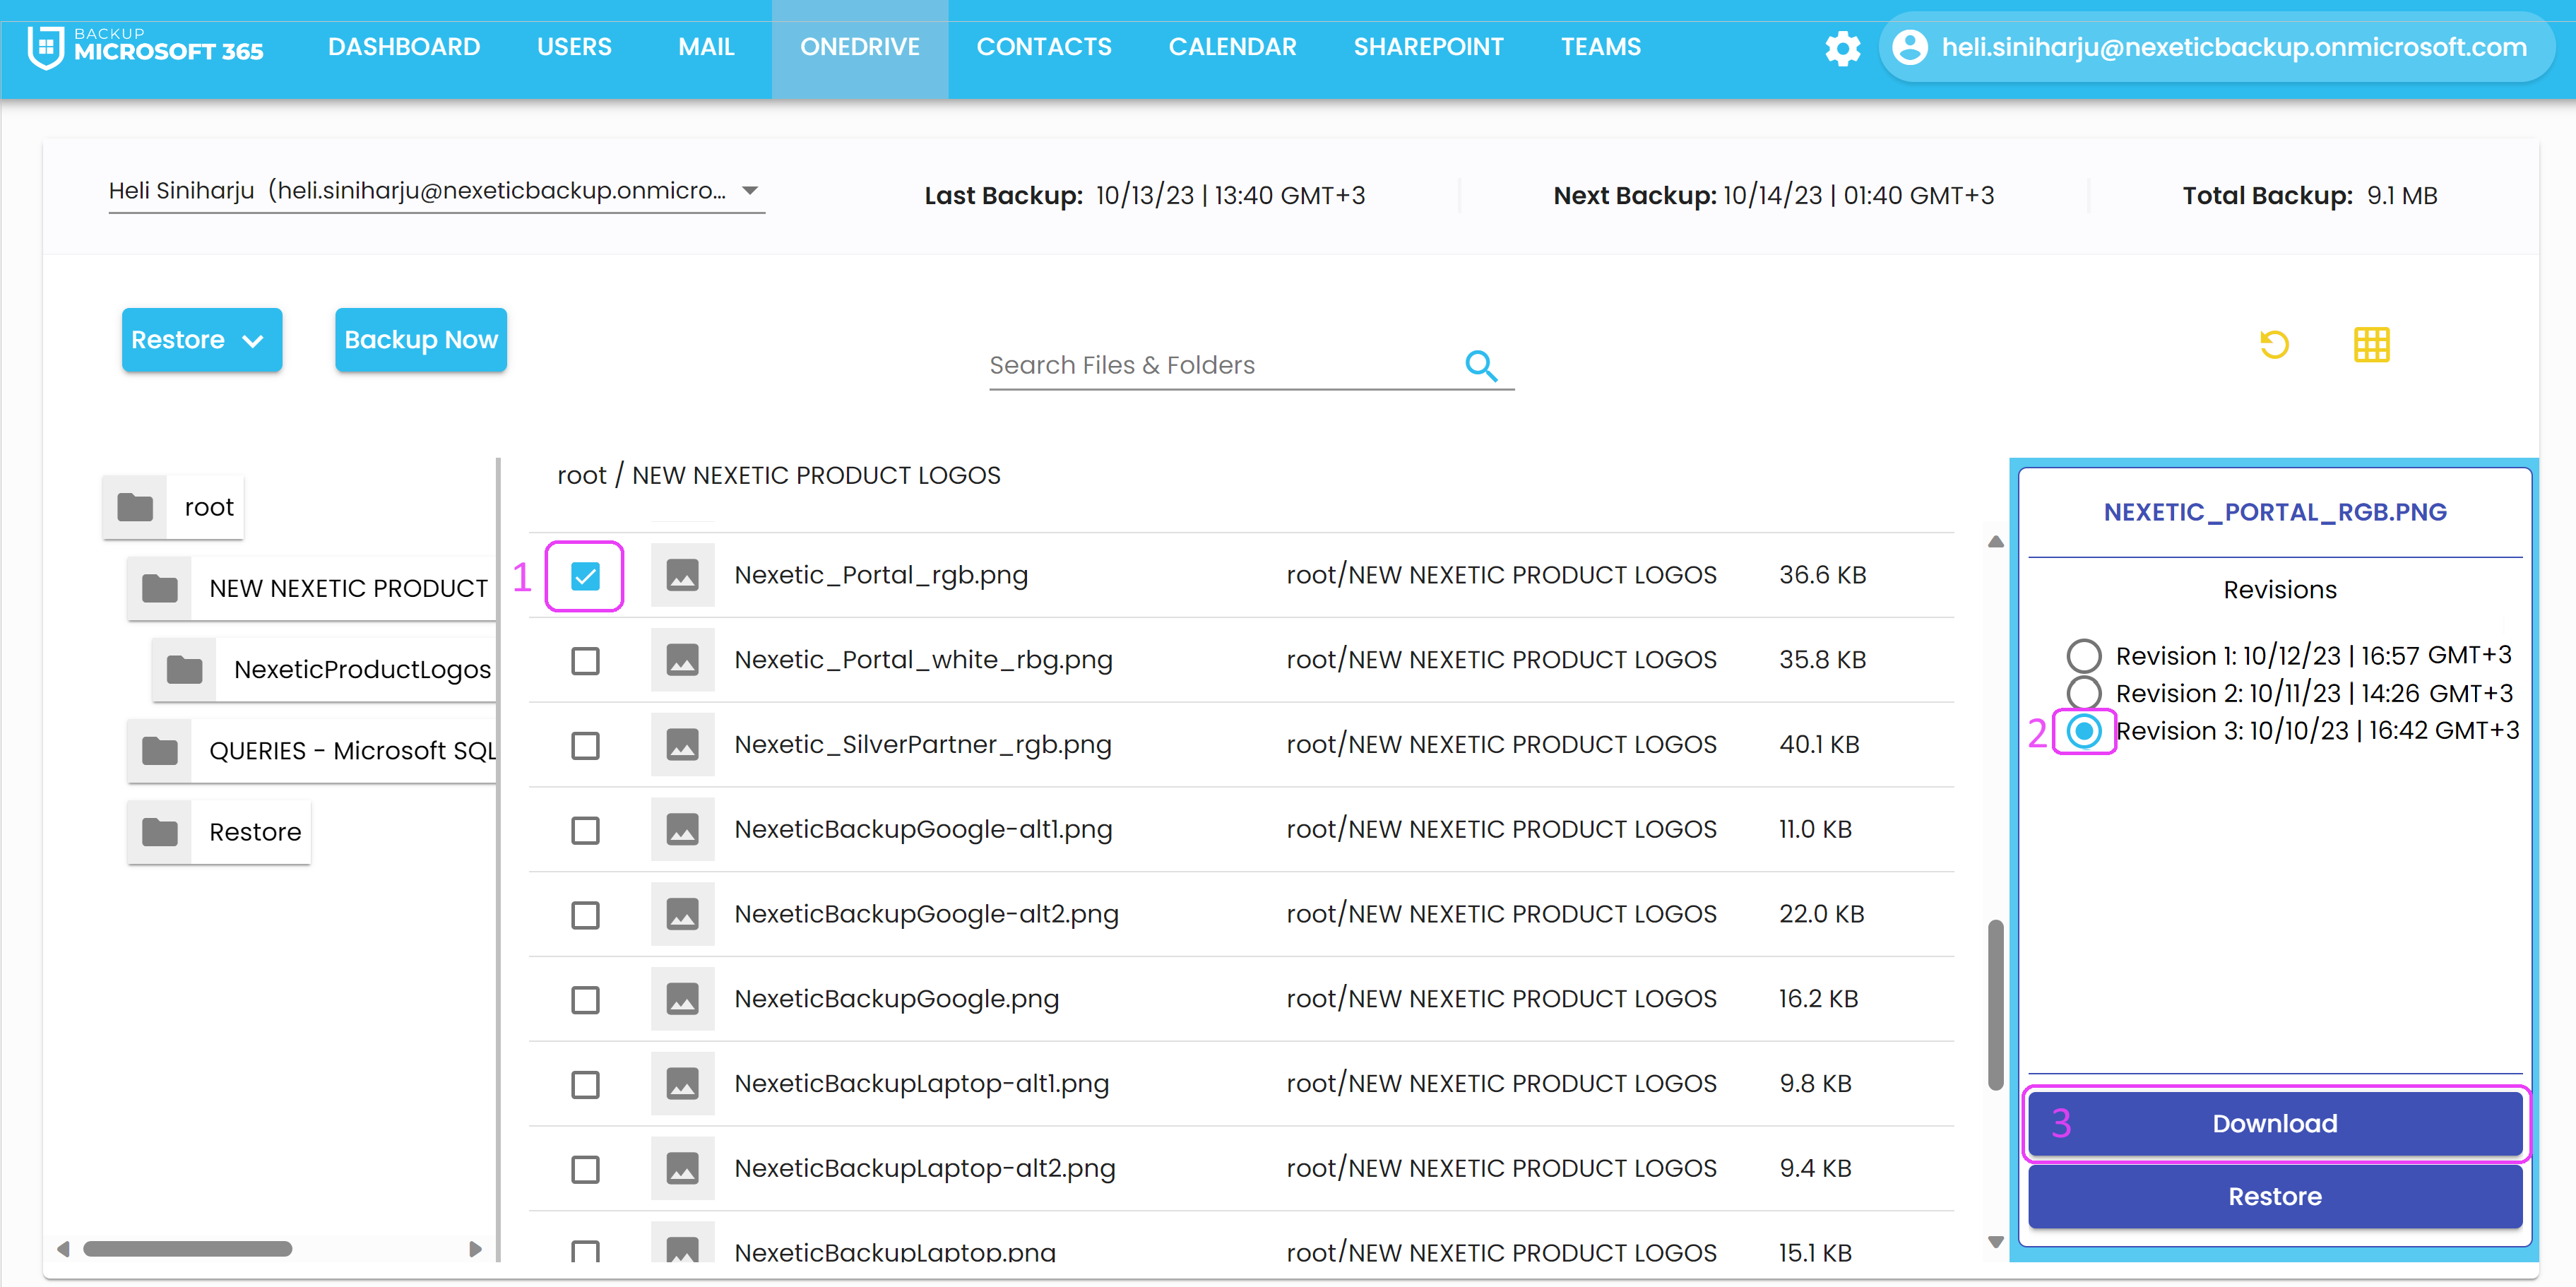The image size is (2576, 1287).
Task: Open the Restore dropdown button
Action: (202, 340)
